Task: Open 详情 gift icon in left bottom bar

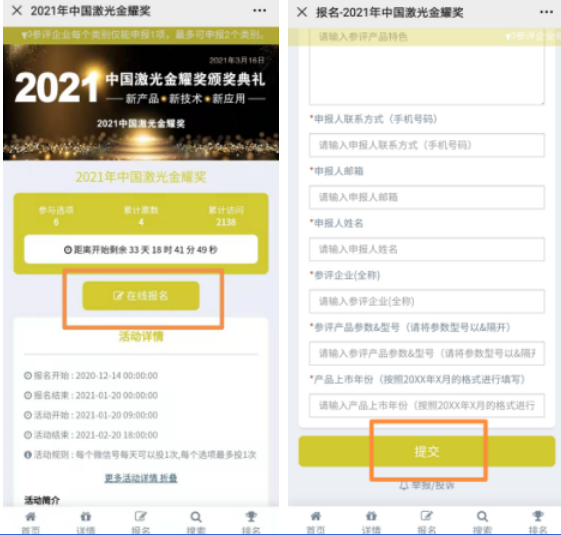Action: 86,522
